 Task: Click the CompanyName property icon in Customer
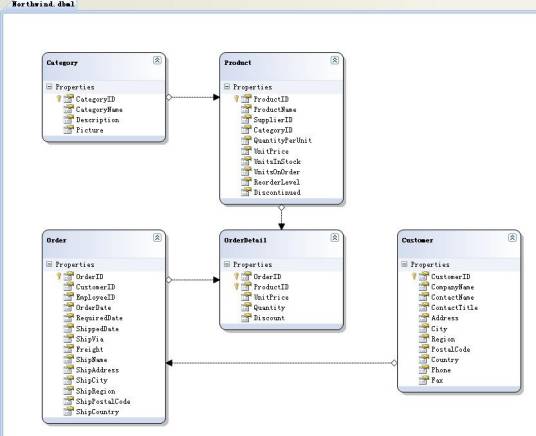pos(424,287)
